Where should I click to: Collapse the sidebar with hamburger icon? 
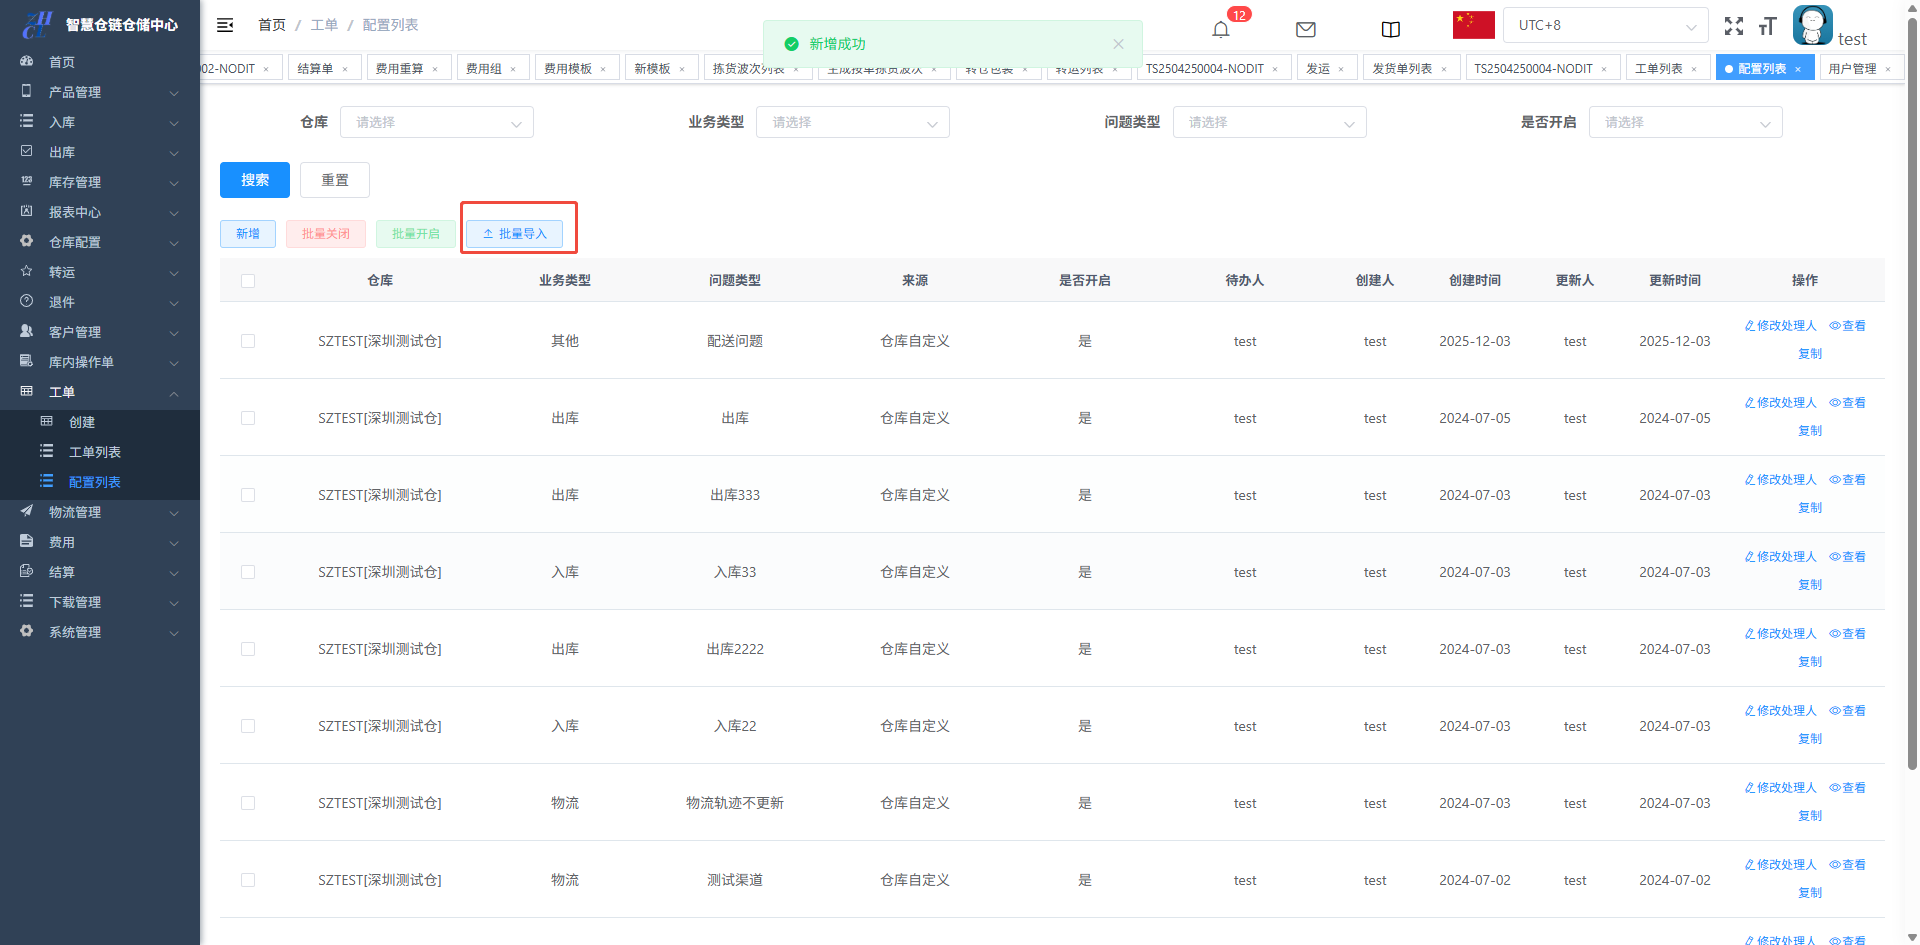[225, 25]
